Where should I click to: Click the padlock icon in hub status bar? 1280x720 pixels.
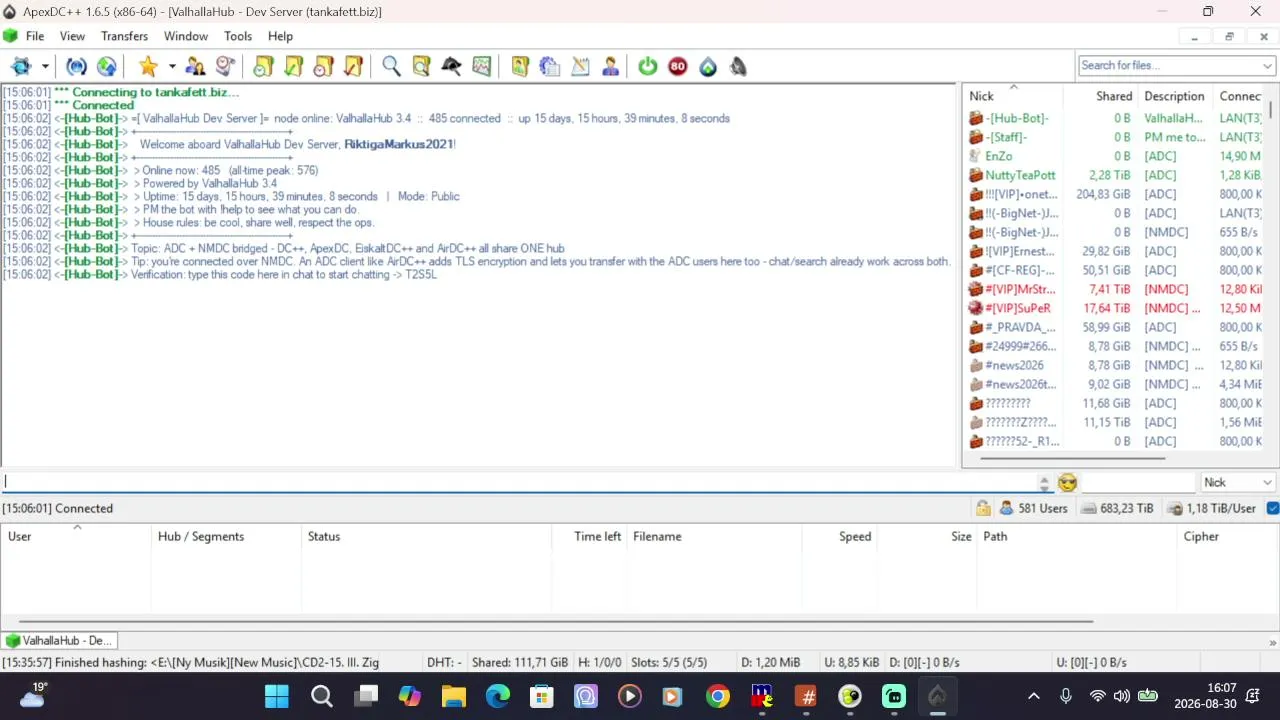983,508
